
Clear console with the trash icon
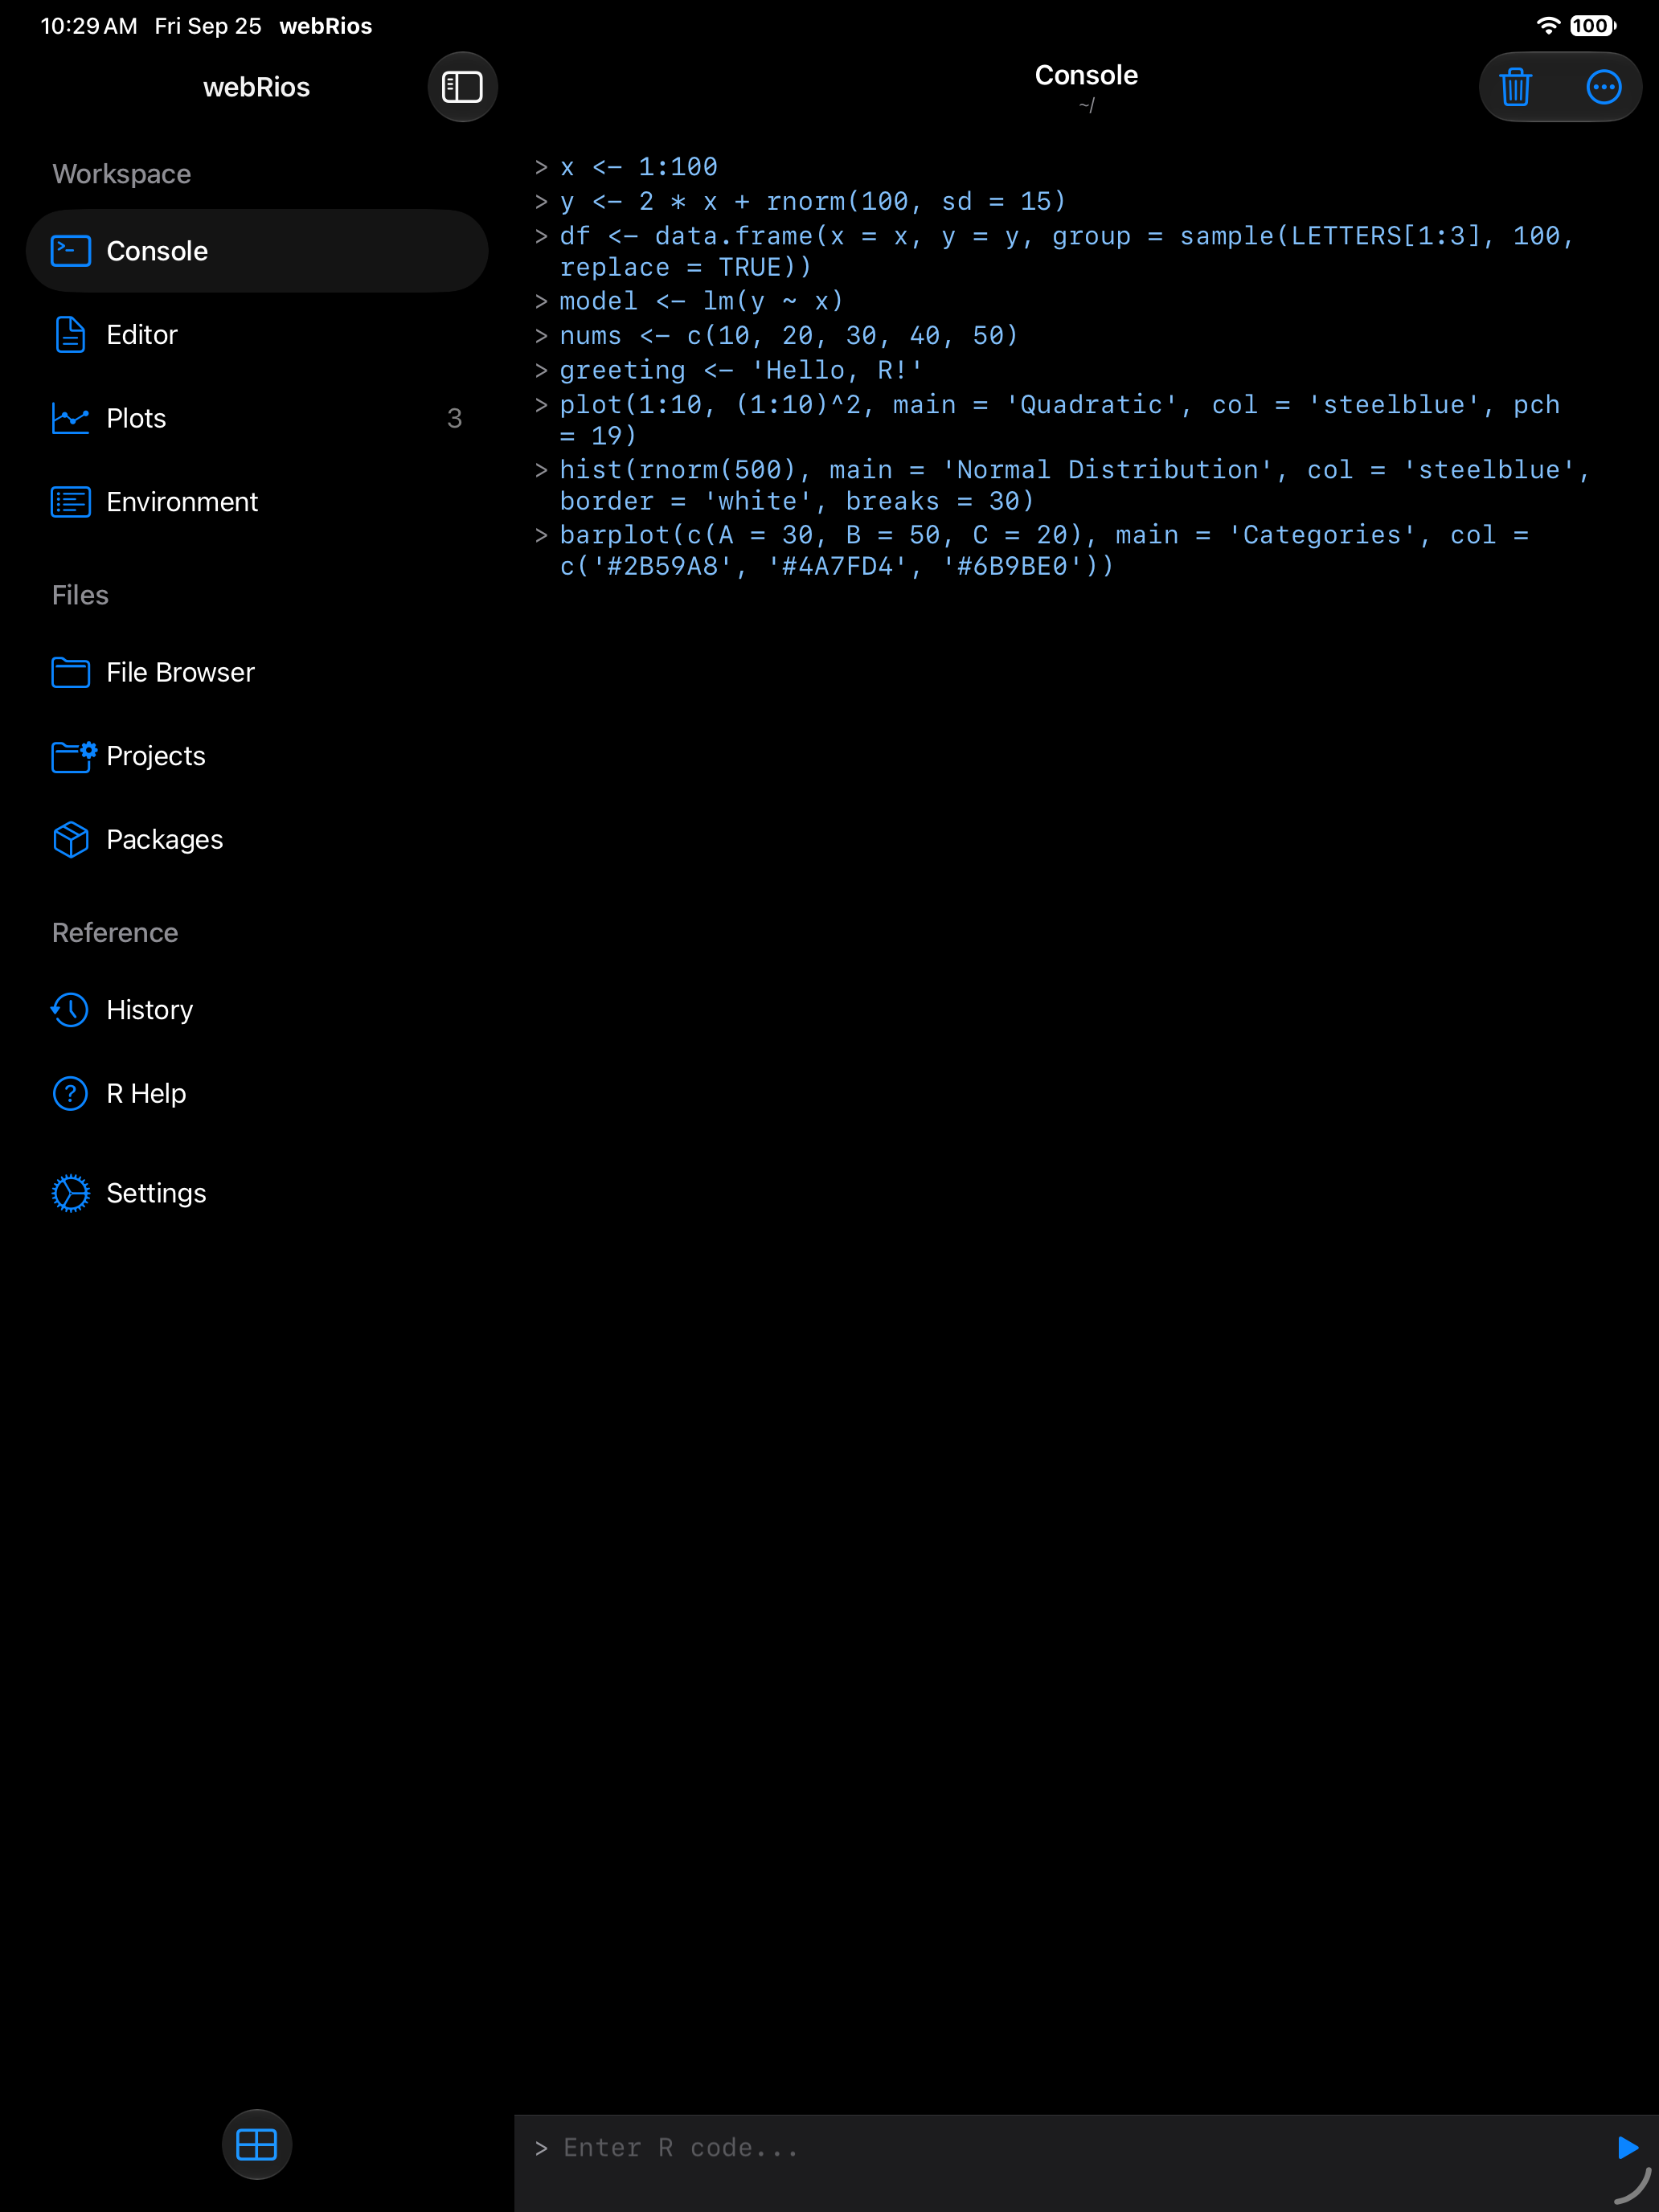[x=1516, y=87]
